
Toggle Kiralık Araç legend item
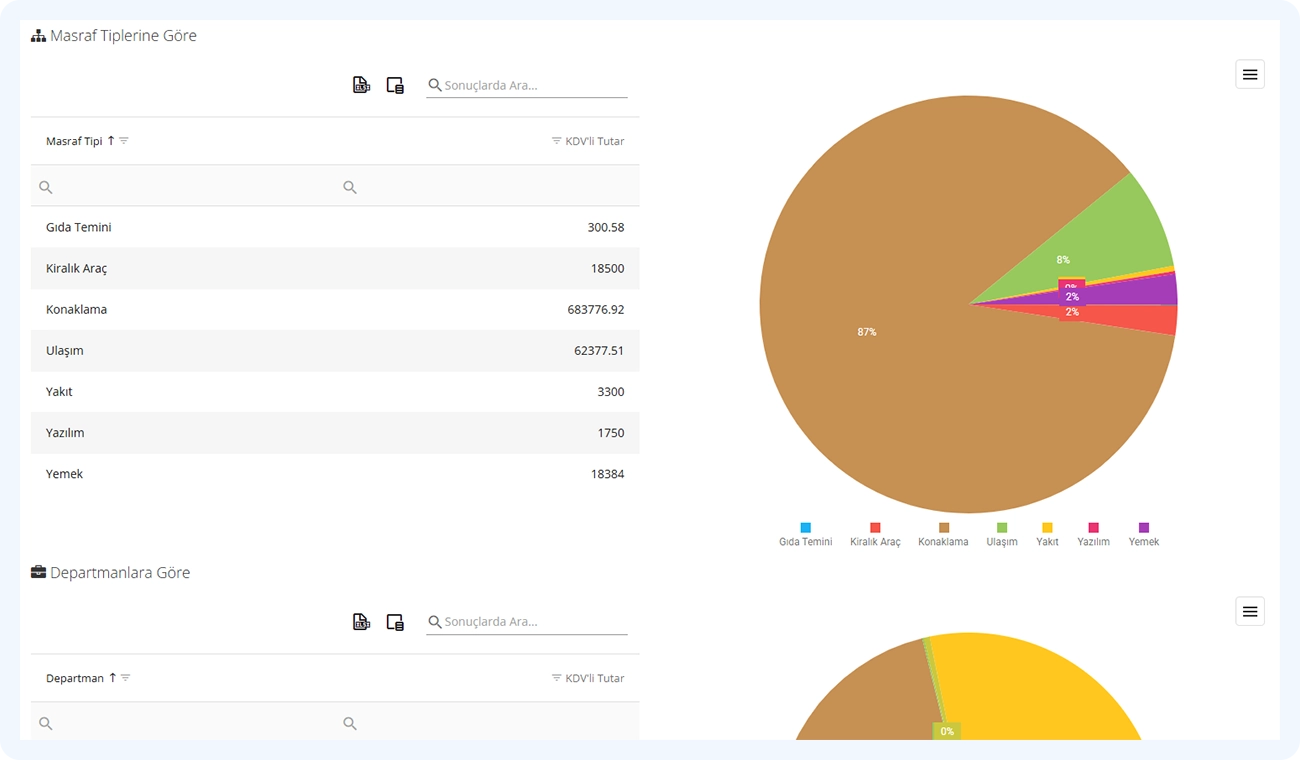point(875,534)
